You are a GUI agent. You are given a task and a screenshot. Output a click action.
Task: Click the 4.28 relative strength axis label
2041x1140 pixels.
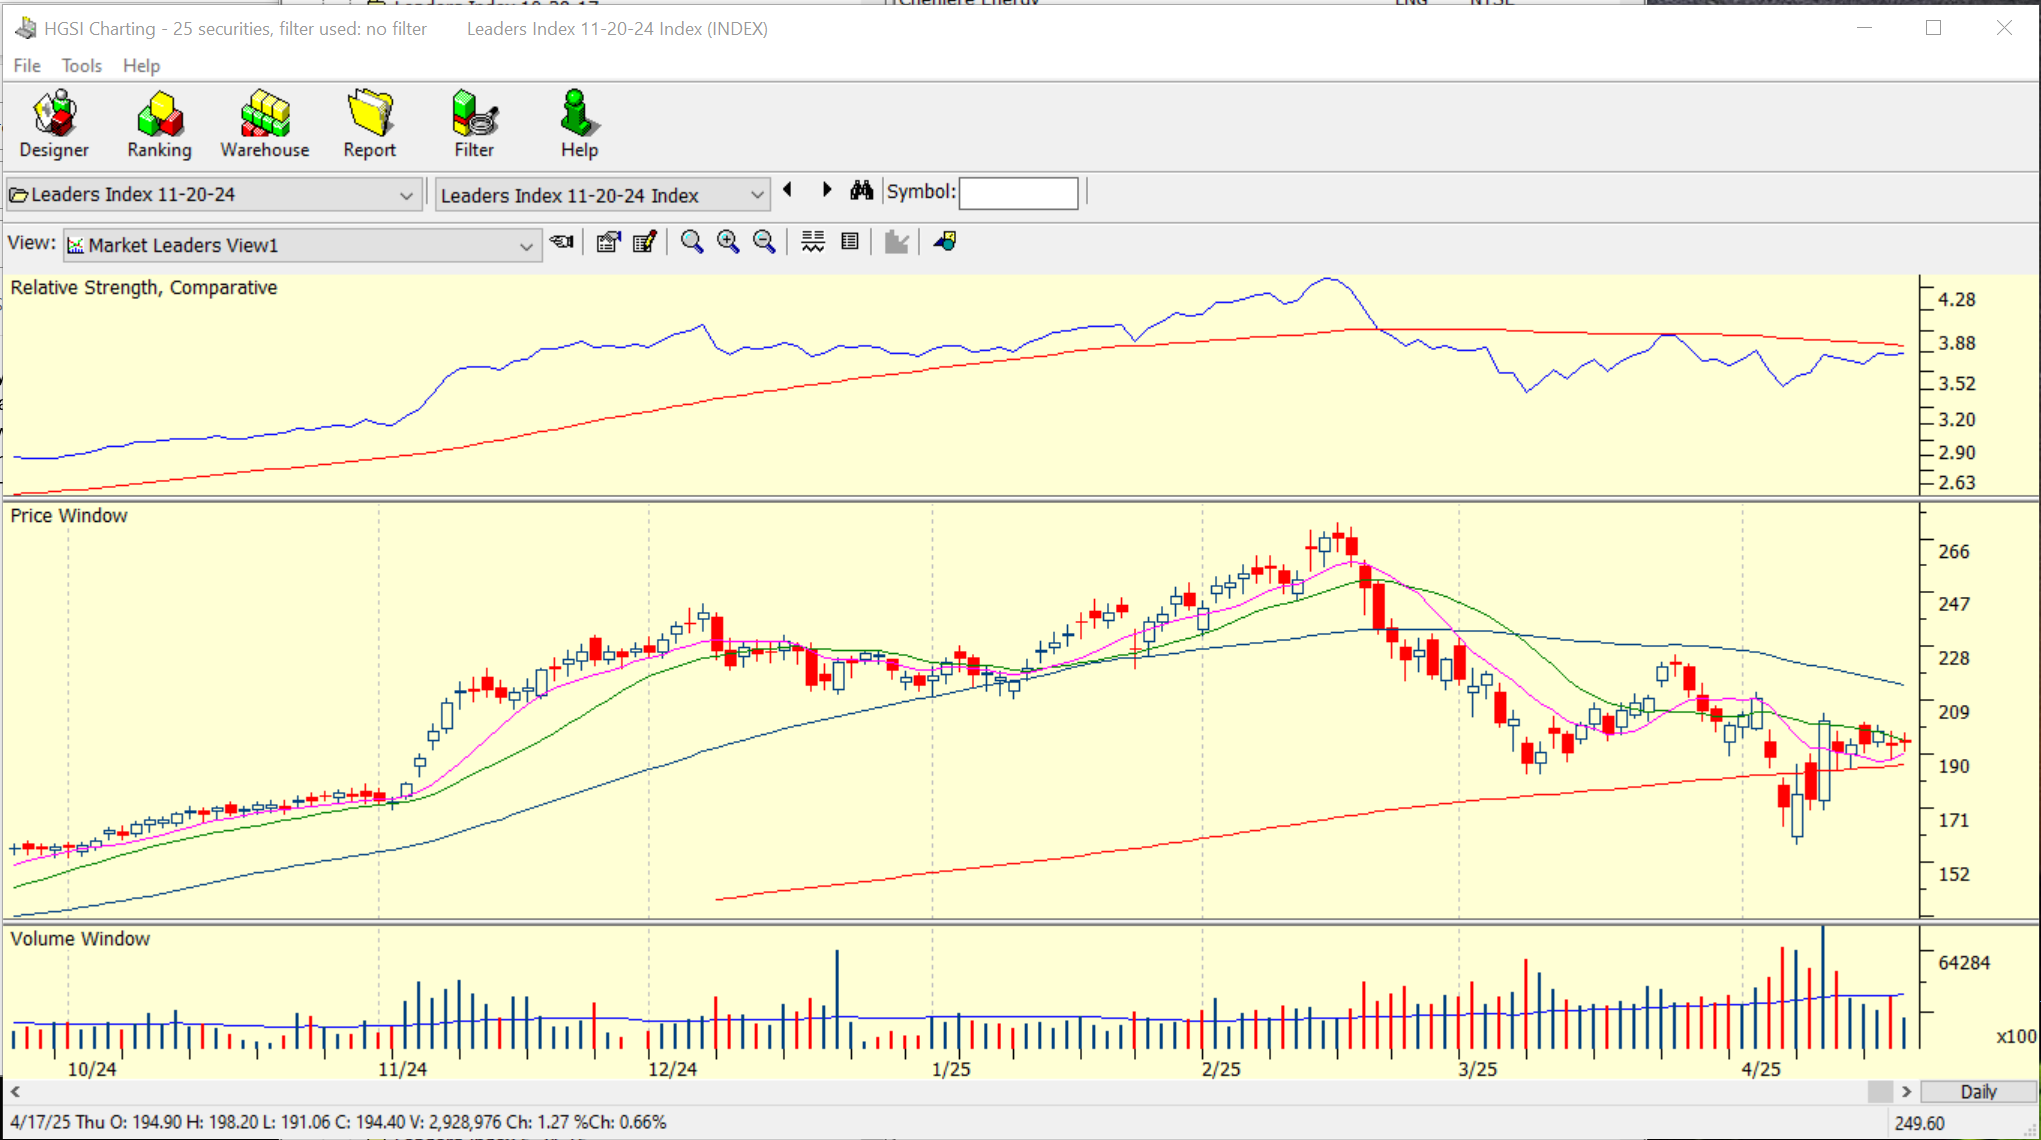coord(1957,300)
